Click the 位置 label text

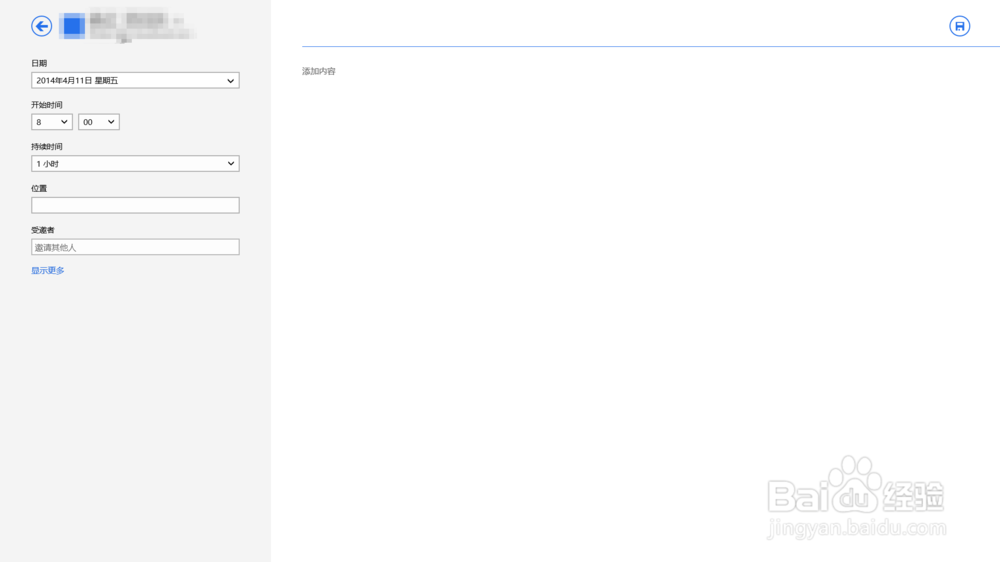tap(39, 188)
